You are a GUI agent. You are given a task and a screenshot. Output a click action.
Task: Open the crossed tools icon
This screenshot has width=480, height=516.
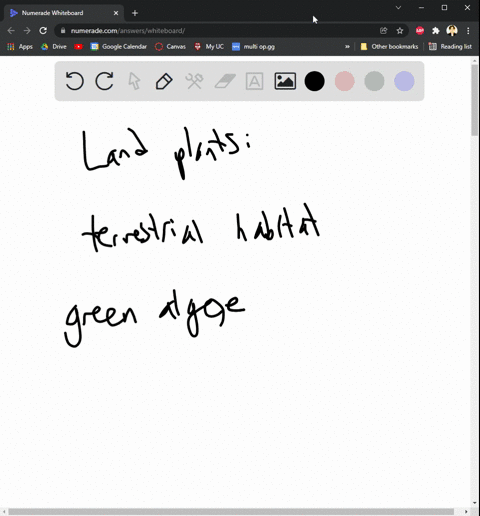194,81
